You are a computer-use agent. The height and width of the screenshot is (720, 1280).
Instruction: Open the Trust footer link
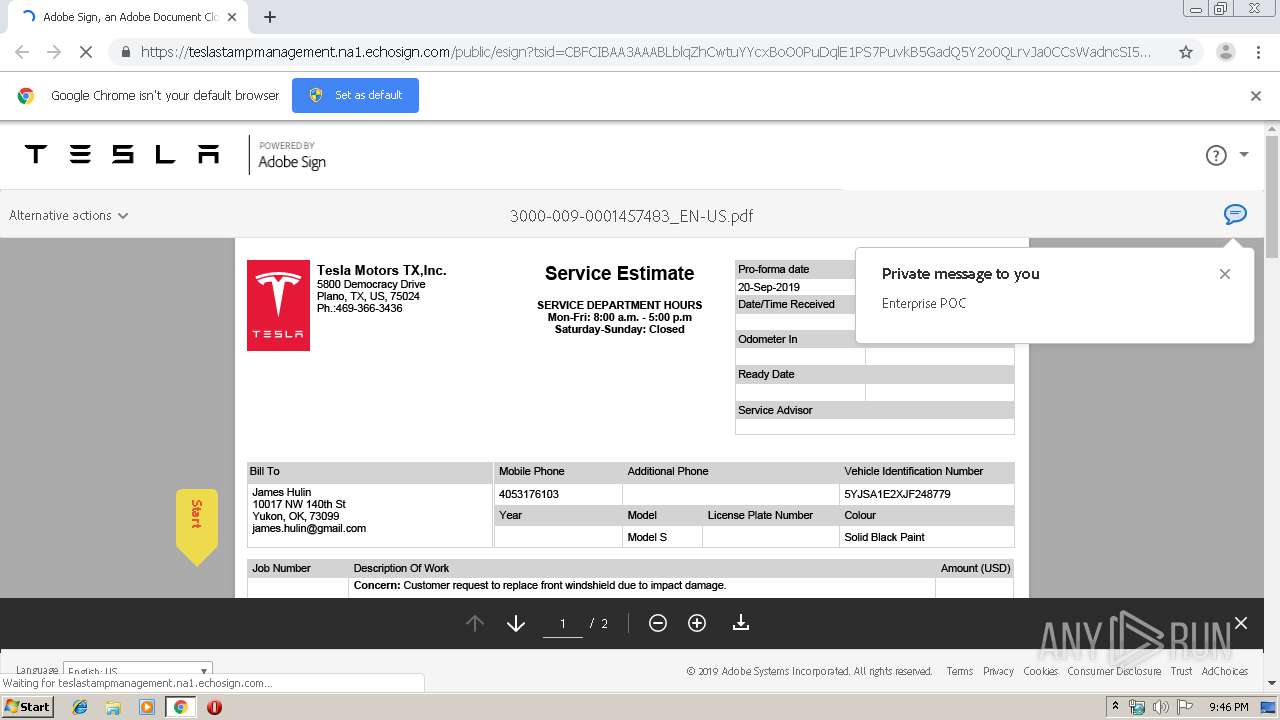(1181, 671)
